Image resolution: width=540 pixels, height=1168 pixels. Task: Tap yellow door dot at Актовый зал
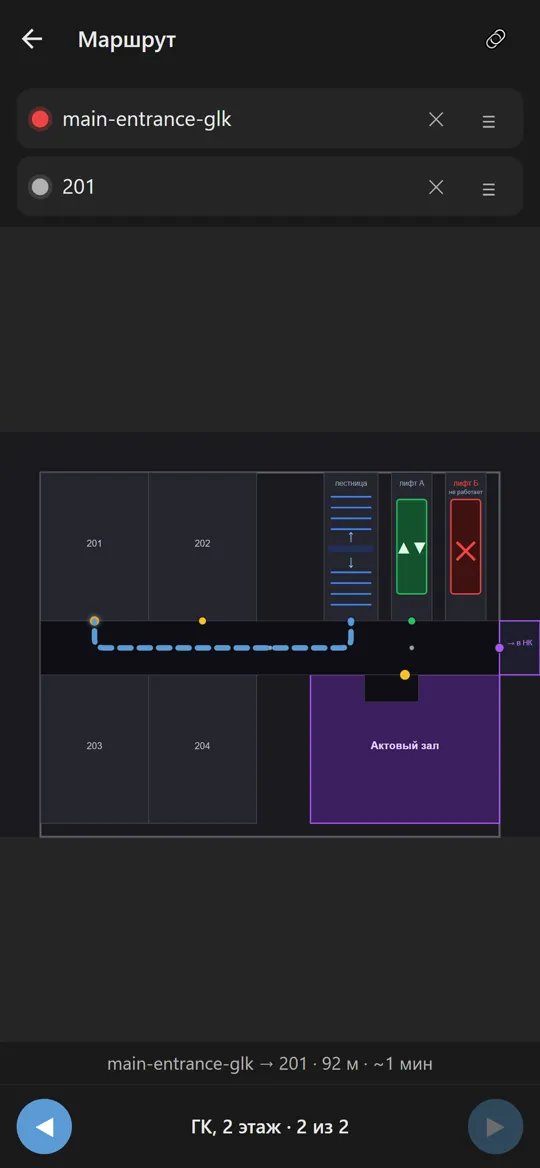405,675
